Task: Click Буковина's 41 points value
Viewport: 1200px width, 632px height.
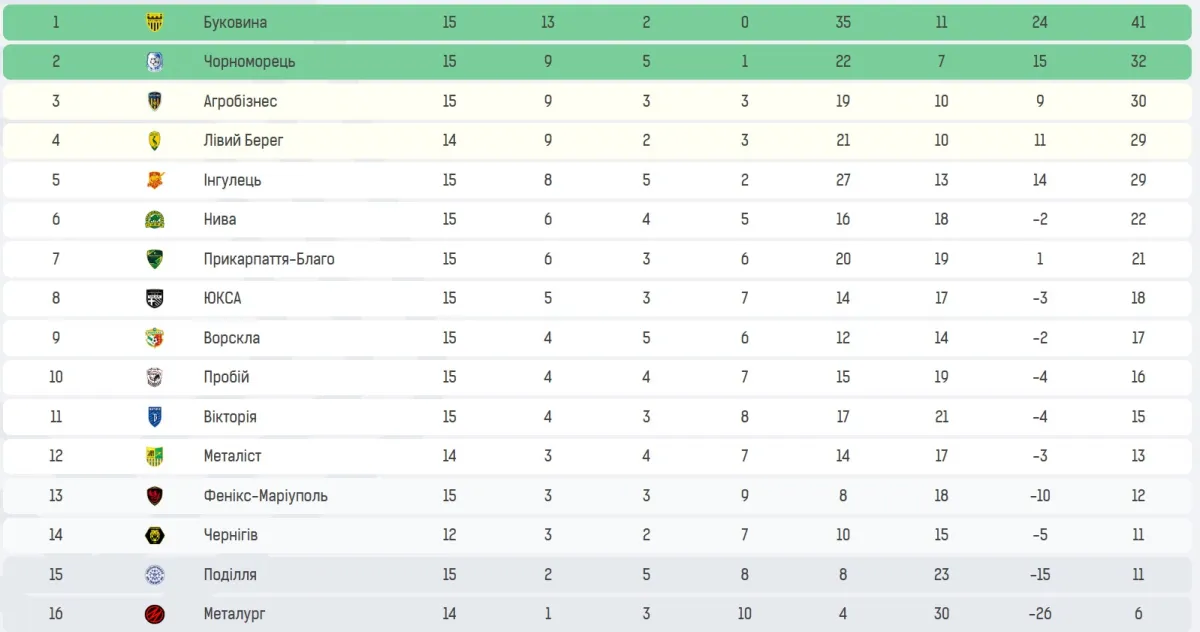Action: (1138, 22)
